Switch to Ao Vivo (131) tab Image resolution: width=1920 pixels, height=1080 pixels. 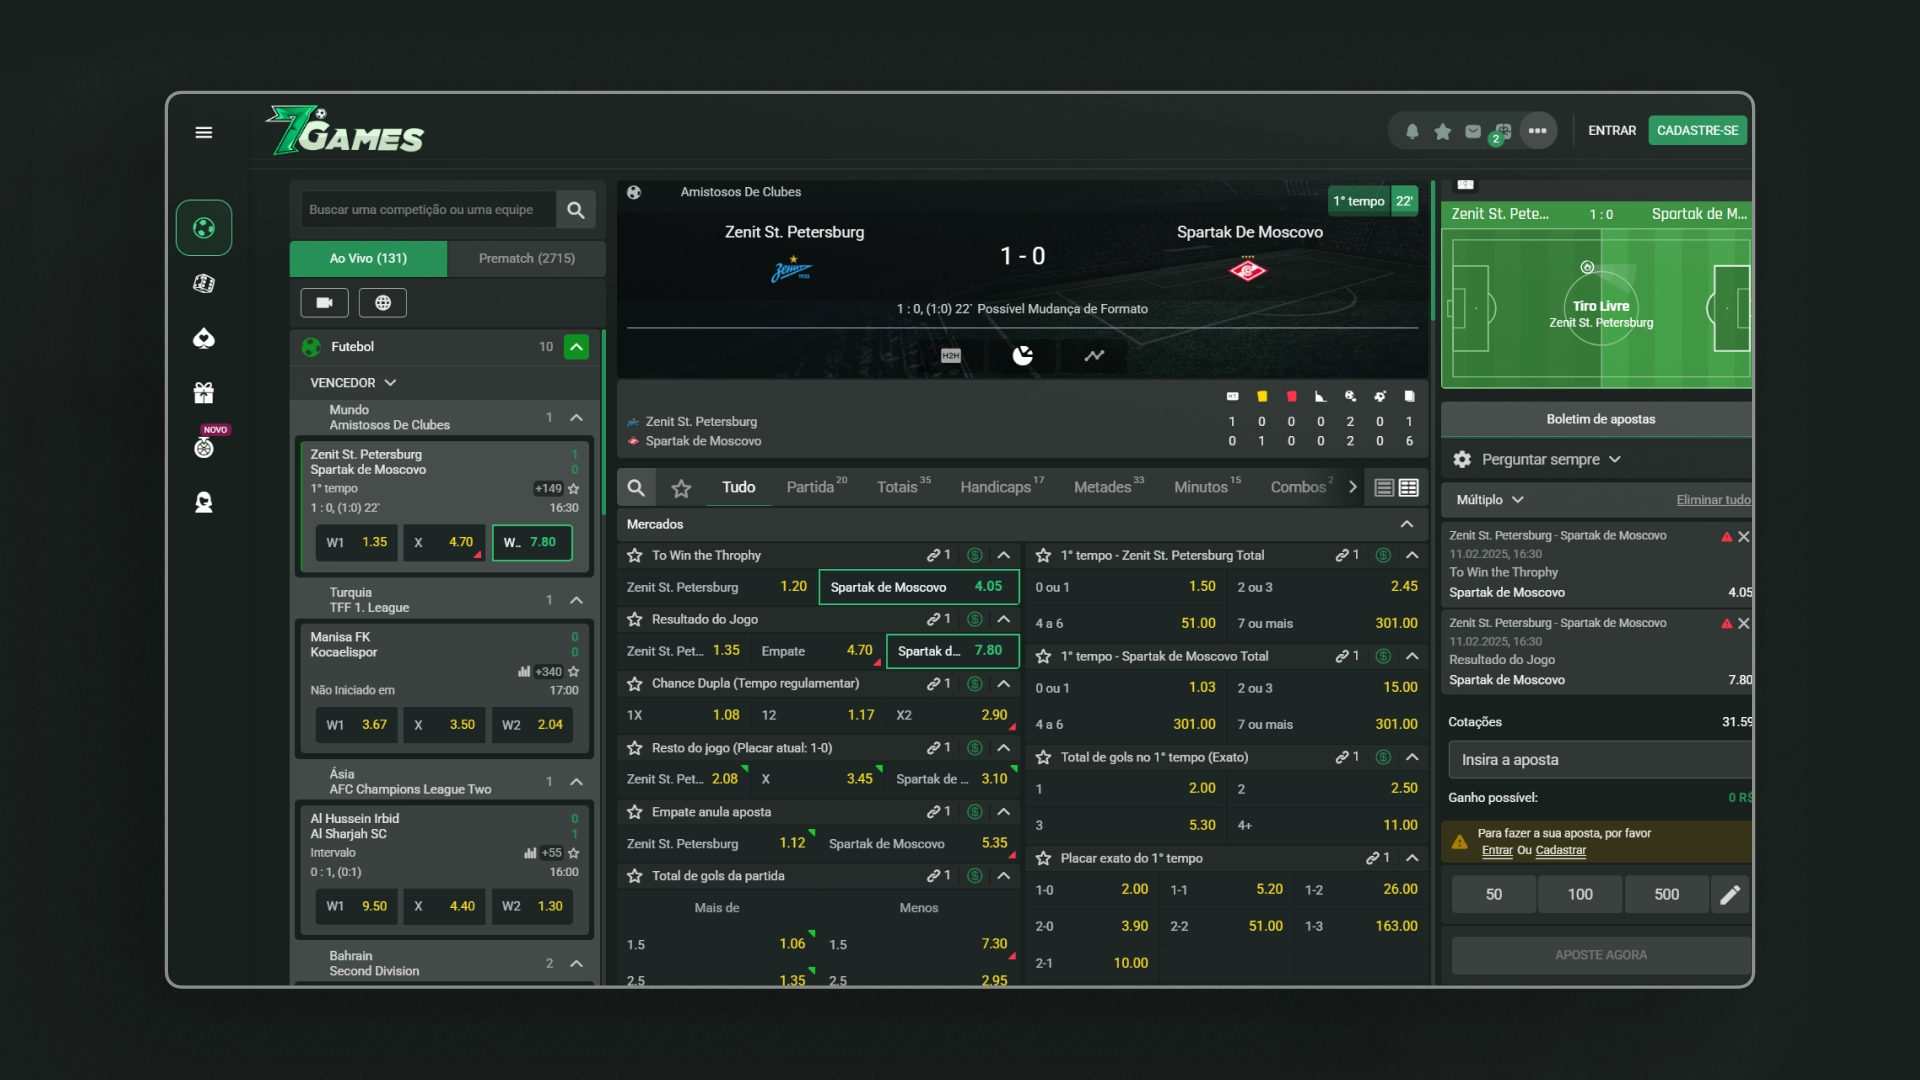(x=368, y=258)
